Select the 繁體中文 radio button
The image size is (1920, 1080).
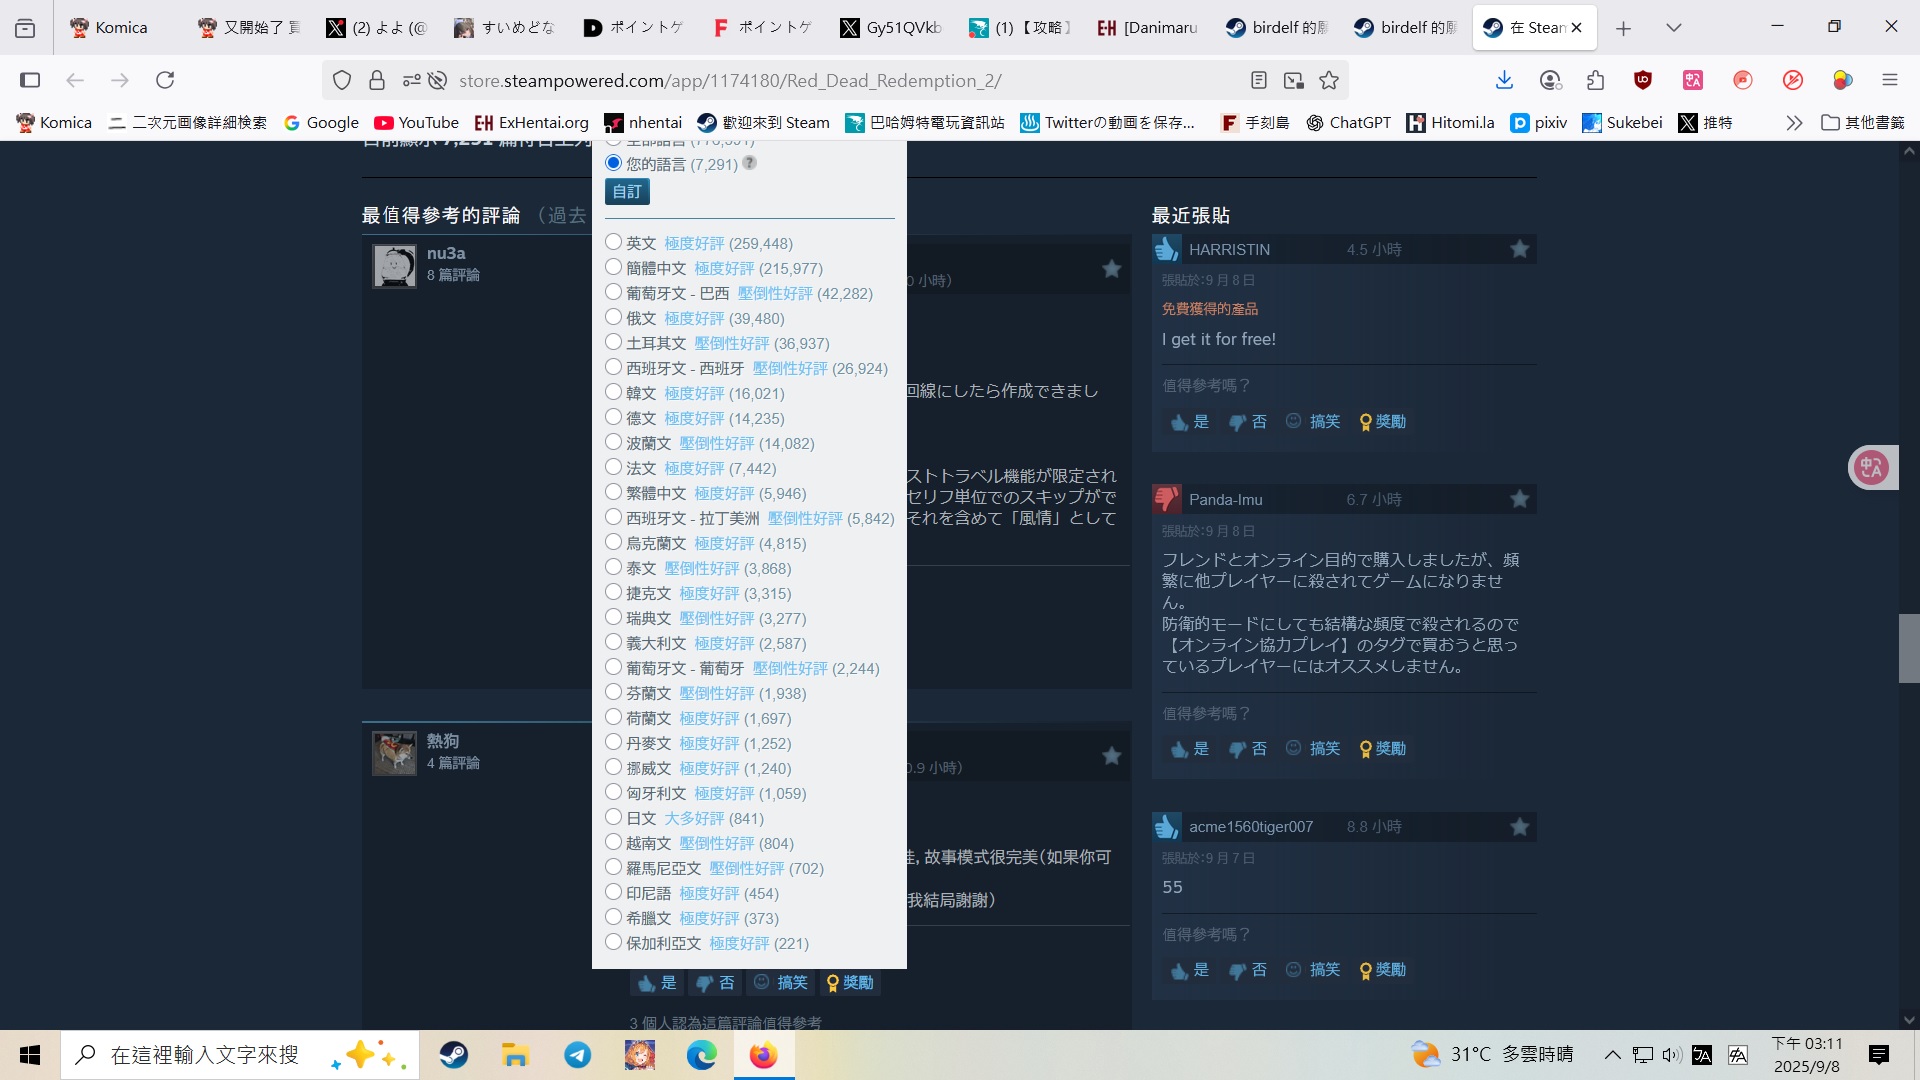coord(613,492)
